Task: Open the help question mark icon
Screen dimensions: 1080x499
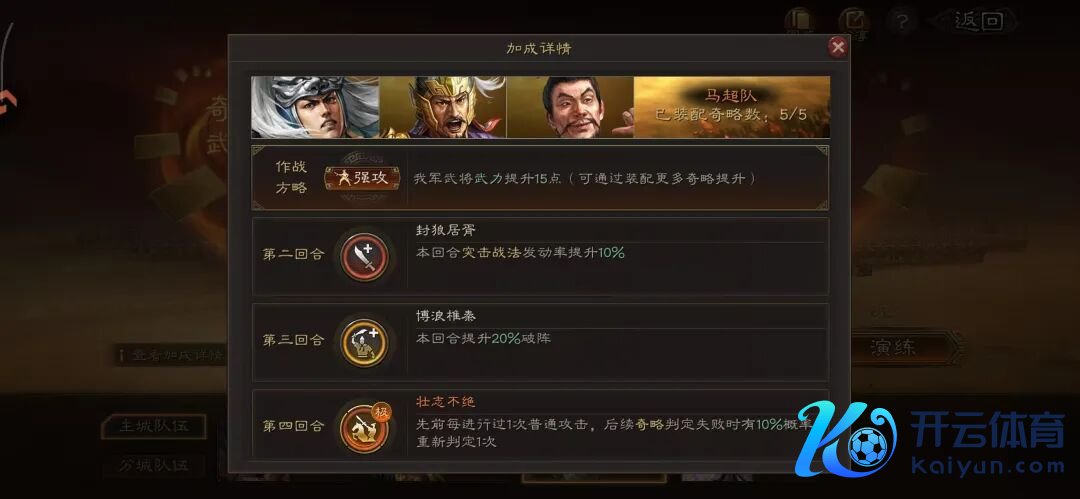Action: coord(902,21)
